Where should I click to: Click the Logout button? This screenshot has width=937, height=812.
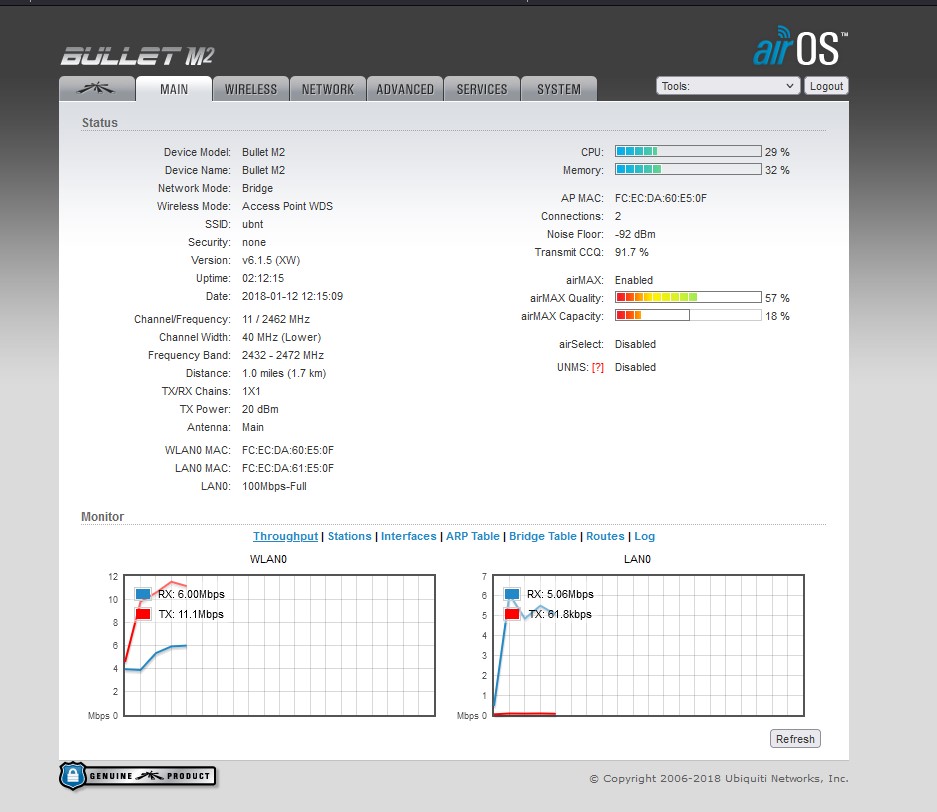pyautogui.click(x=826, y=86)
